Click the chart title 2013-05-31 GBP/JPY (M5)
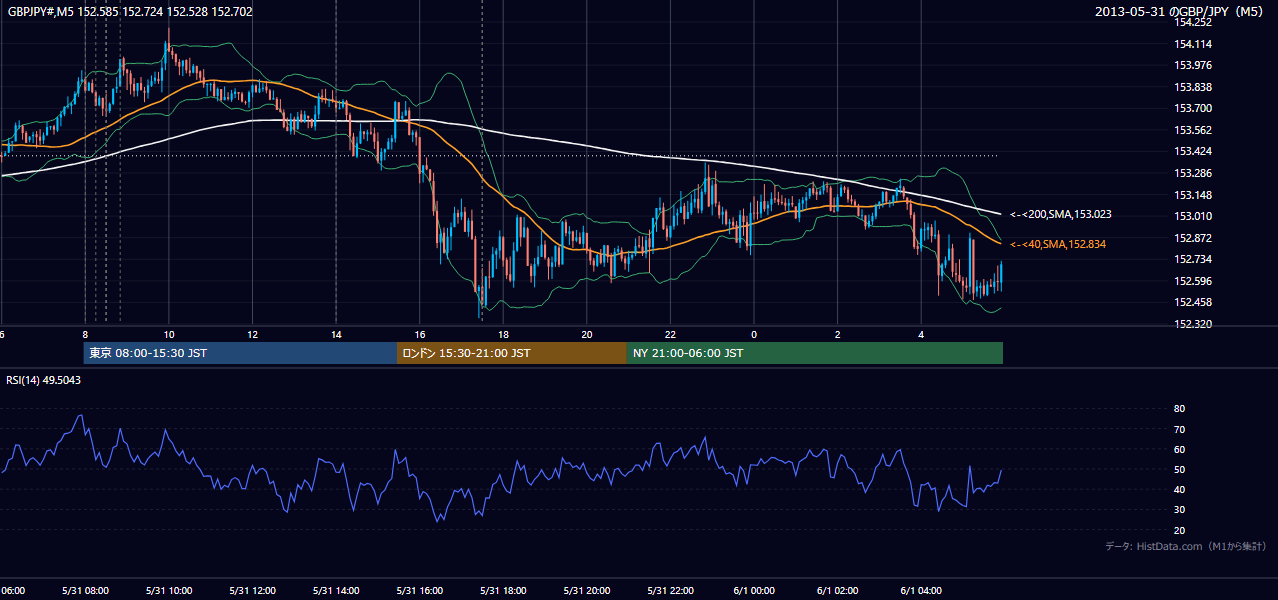Viewport: 1278px width, 600px height. [x=1180, y=12]
